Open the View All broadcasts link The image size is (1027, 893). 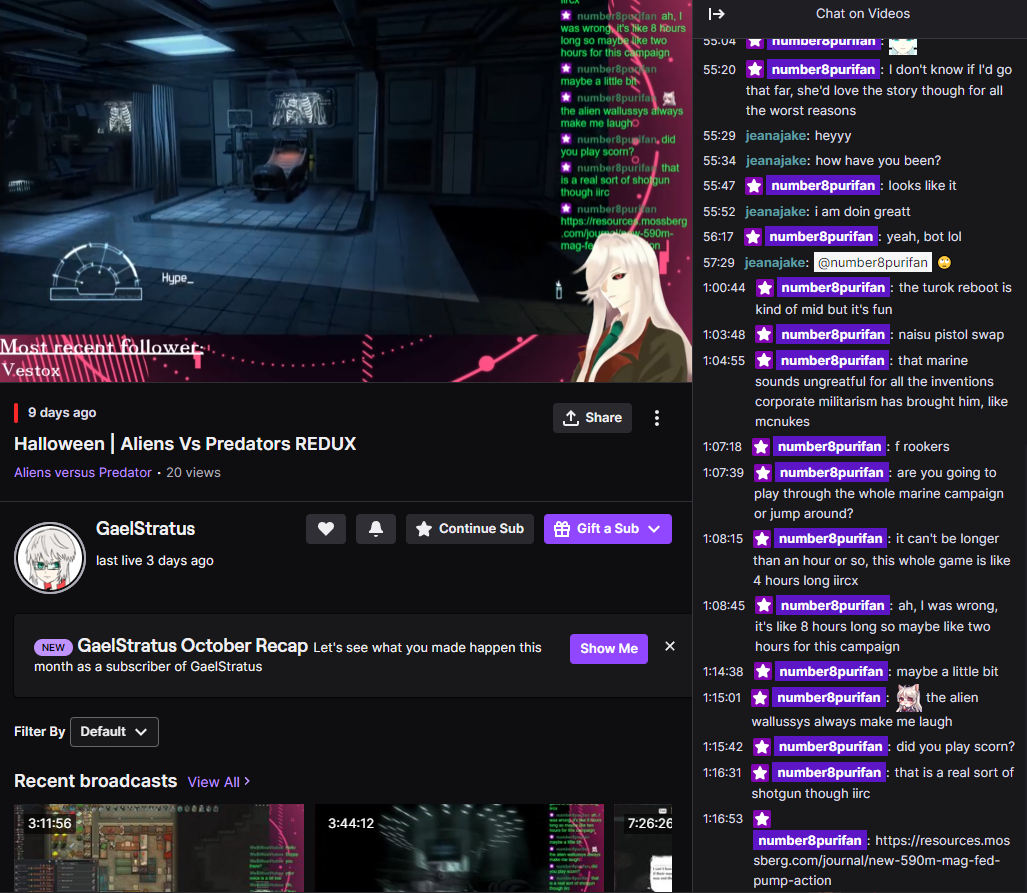[219, 782]
